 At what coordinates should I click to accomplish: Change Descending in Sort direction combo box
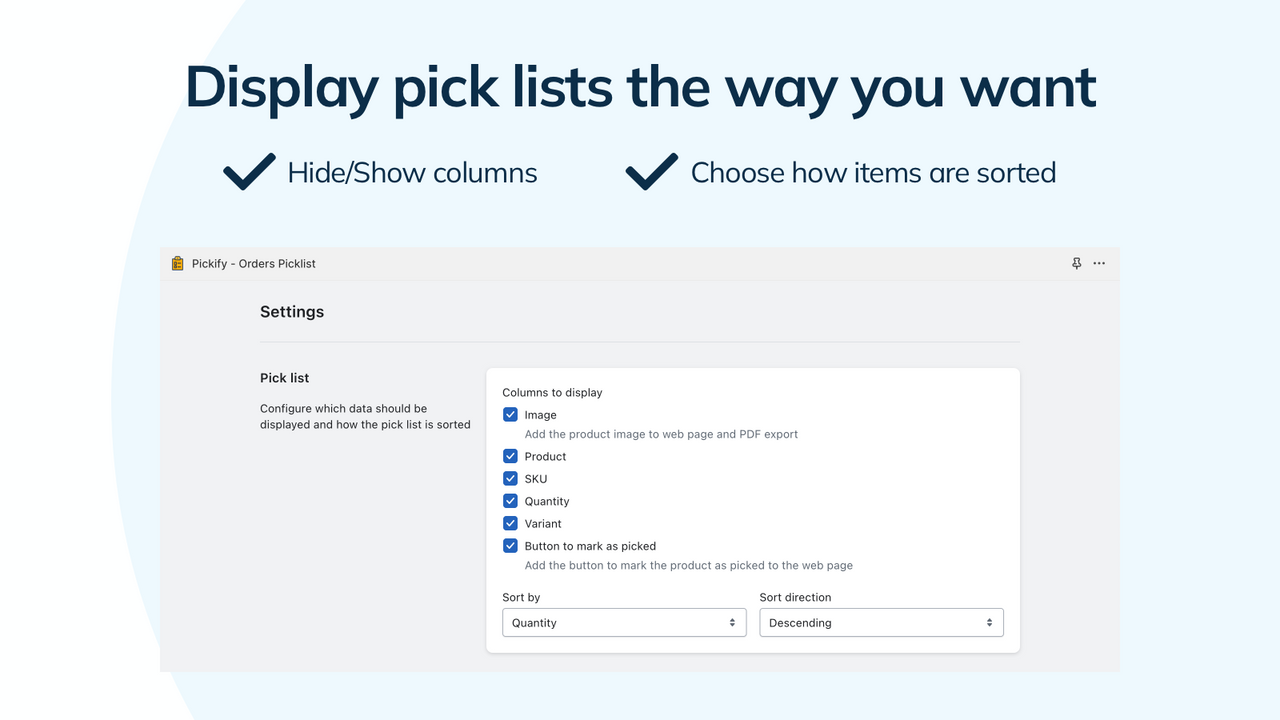pyautogui.click(x=880, y=622)
